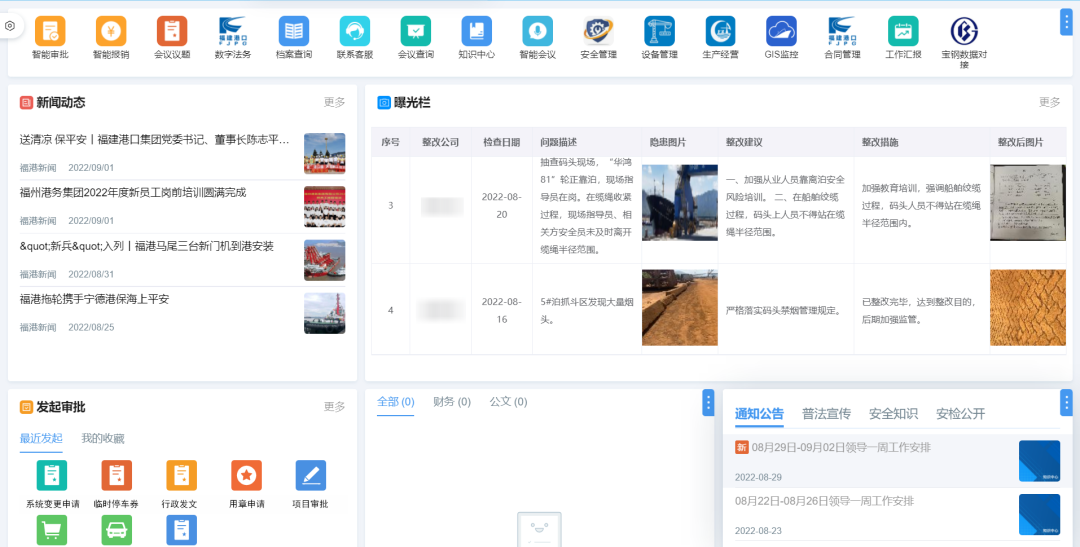The image size is (1080, 547).
Task: Open the 通知公告 panel more-options menu
Action: coord(1066,402)
